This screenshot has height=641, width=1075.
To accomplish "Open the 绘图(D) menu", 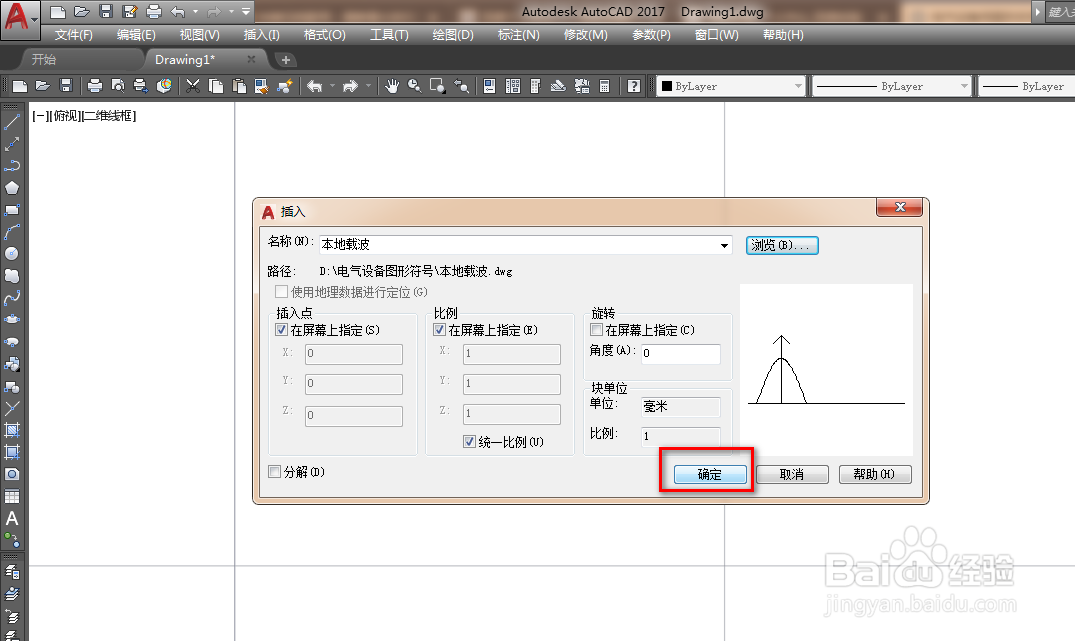I will 452,35.
